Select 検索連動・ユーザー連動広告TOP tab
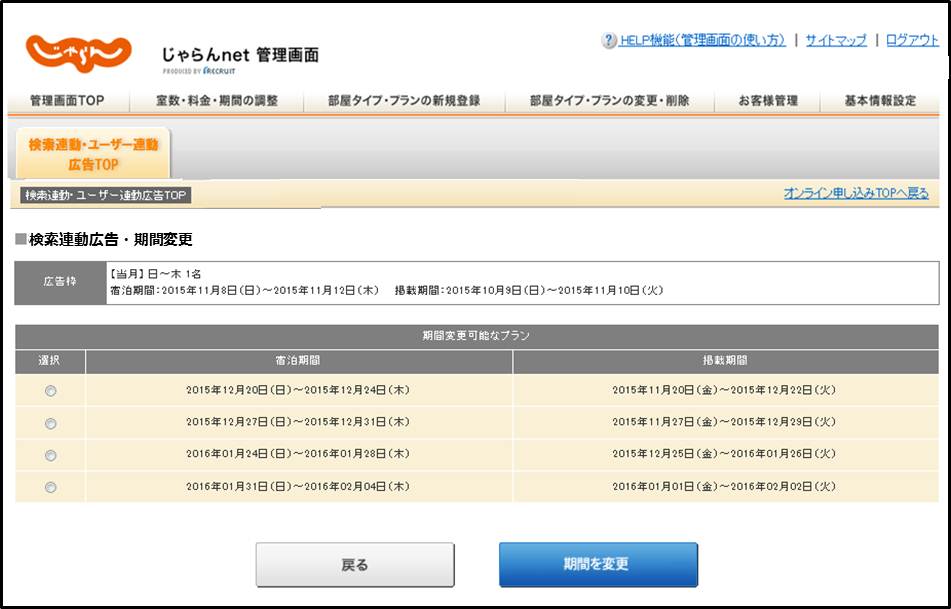This screenshot has height=609, width=951. coord(93,154)
